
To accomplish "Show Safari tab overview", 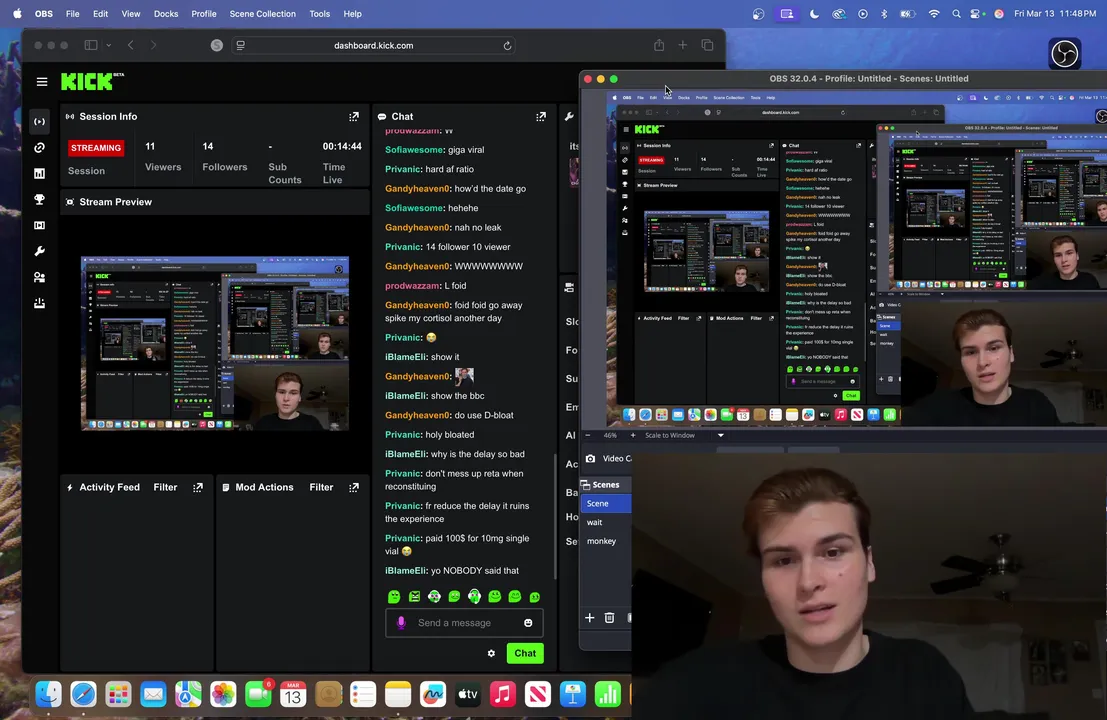I will (707, 45).
